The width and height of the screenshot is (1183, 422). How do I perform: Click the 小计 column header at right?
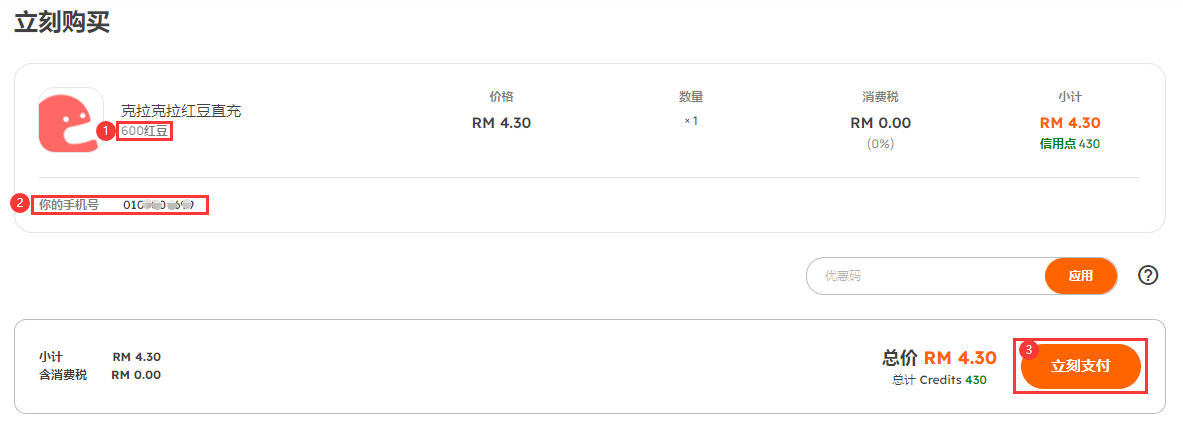(x=1070, y=97)
